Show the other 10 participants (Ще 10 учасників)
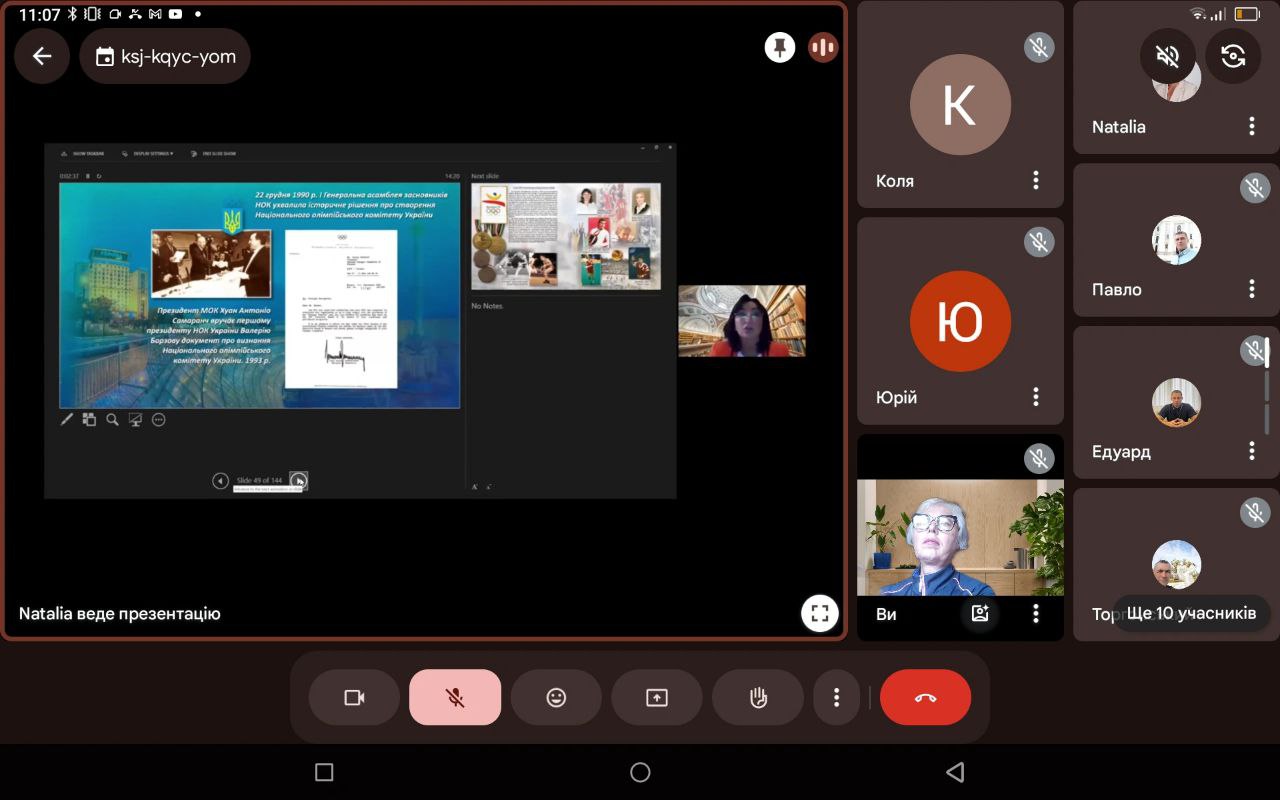The width and height of the screenshot is (1280, 800). [1191, 612]
